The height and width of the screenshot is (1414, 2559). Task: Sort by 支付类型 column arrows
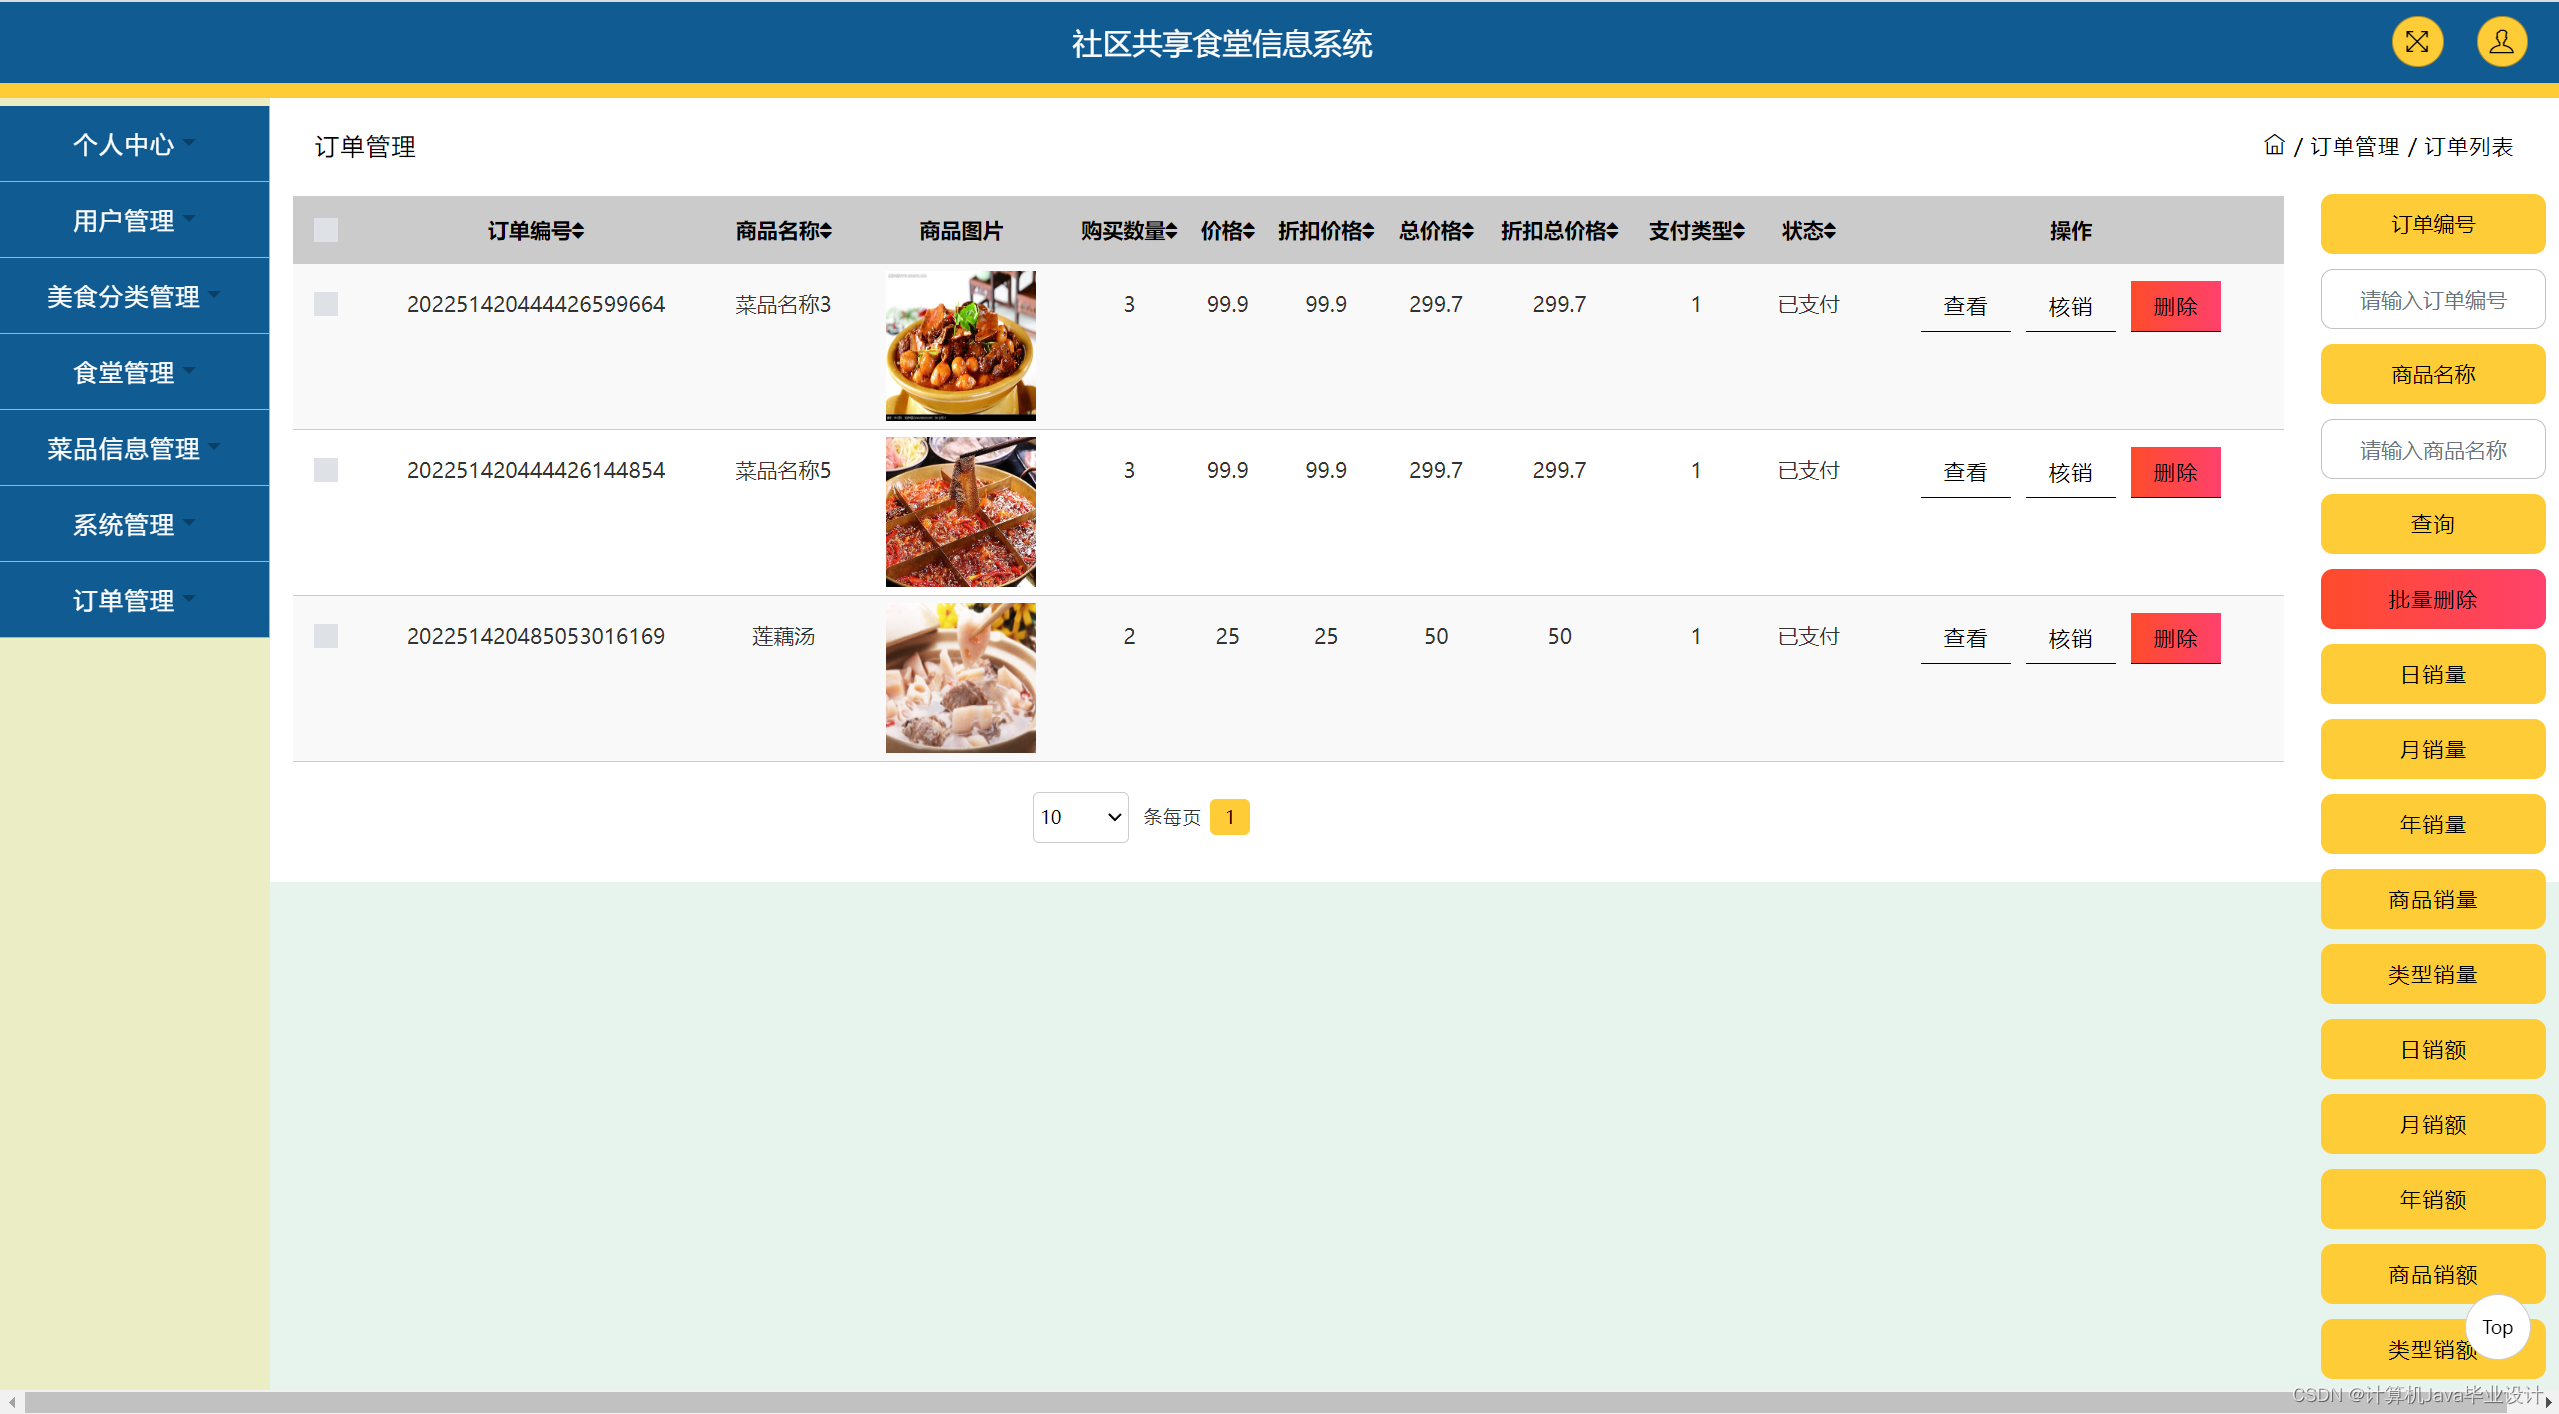1739,231
